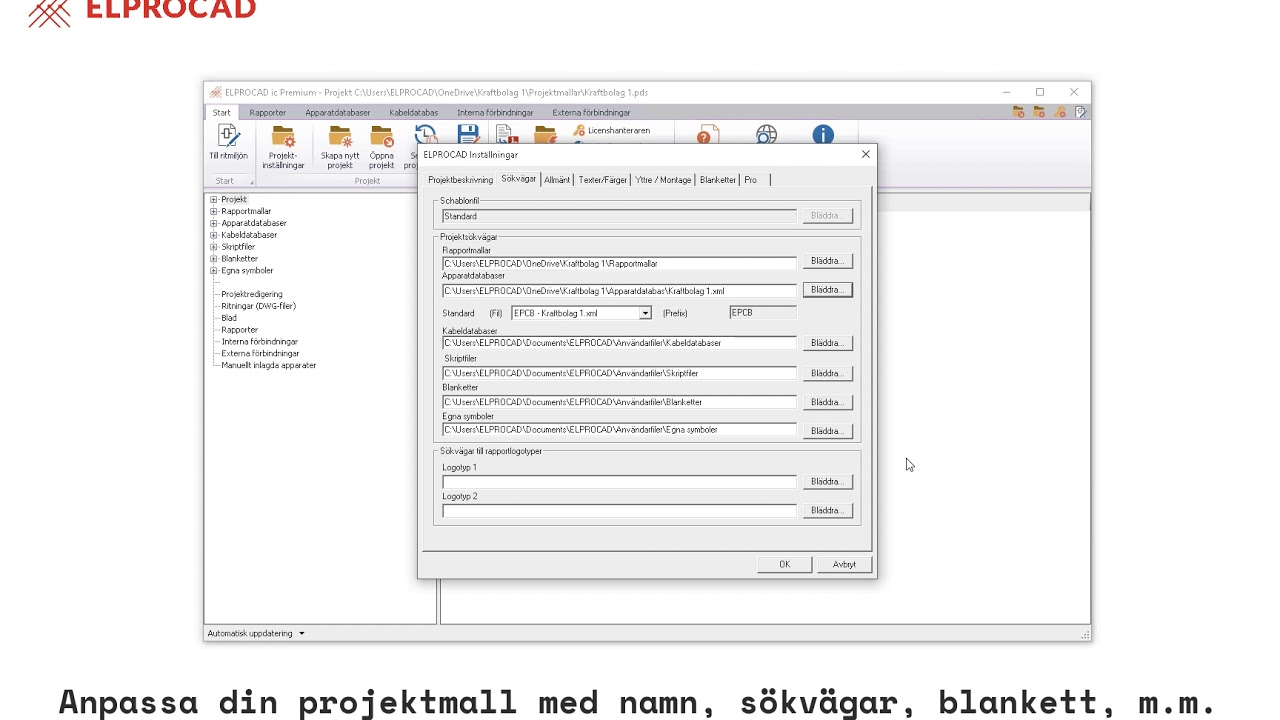This screenshot has width=1280, height=720.
Task: Click the Logotyp 2 path field
Action: coord(619,511)
